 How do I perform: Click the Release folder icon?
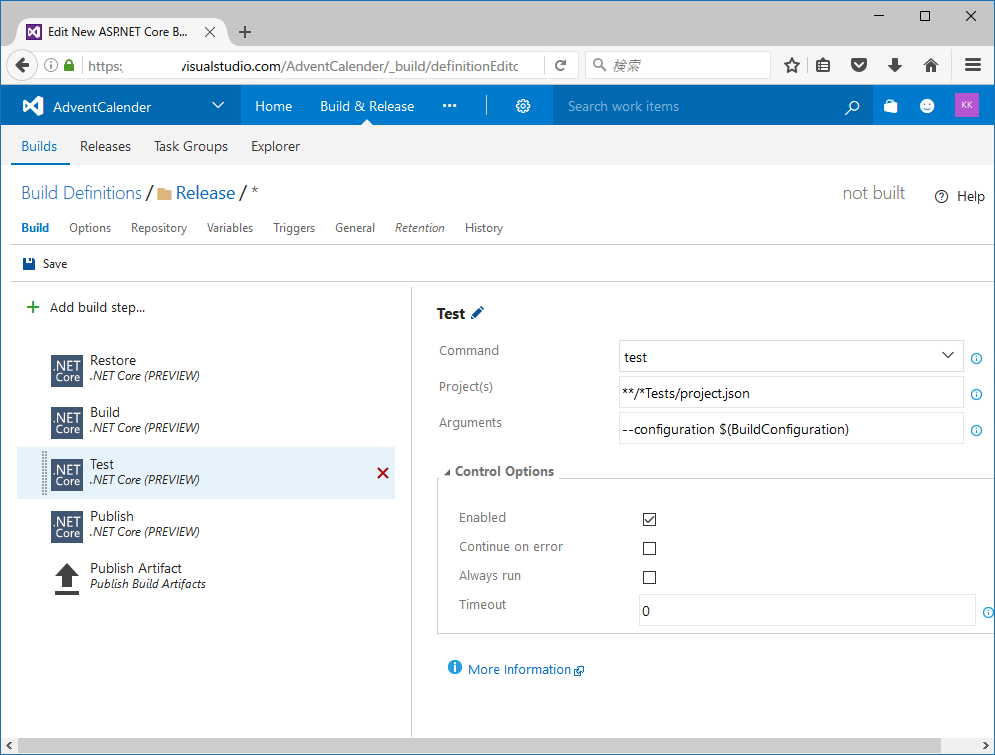[164, 194]
